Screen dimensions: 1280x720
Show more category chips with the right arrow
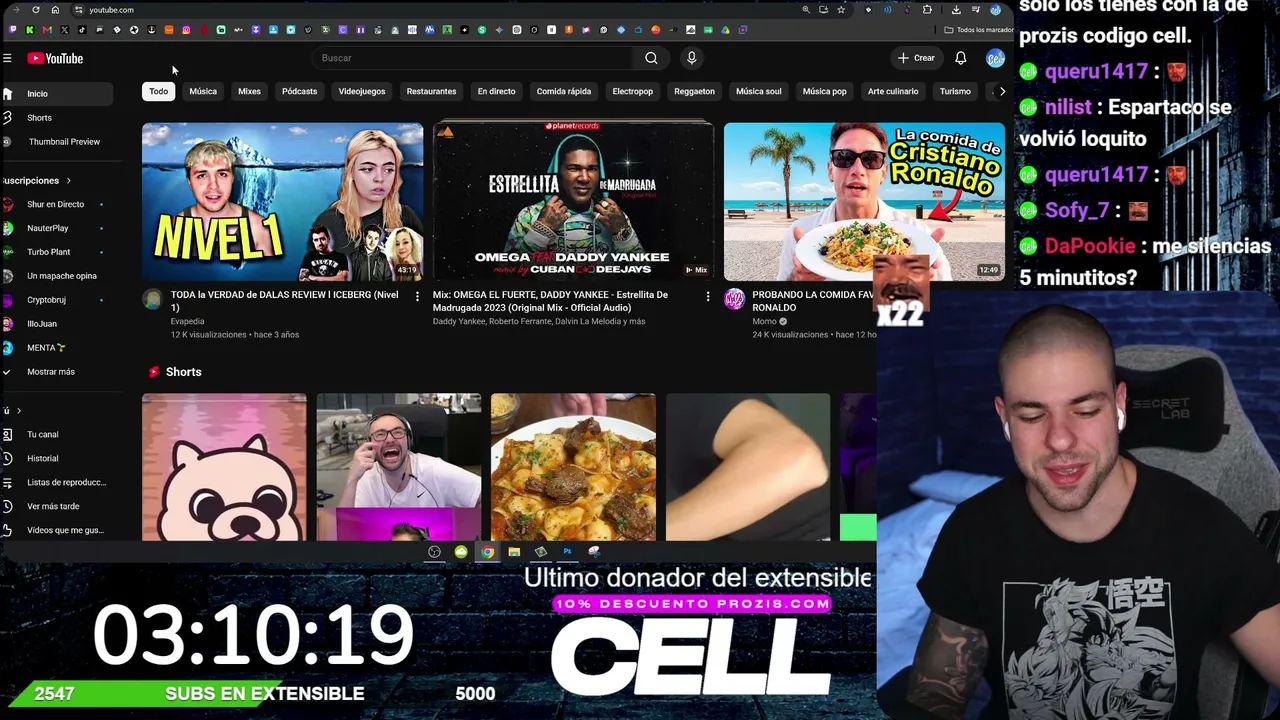pos(1002,91)
